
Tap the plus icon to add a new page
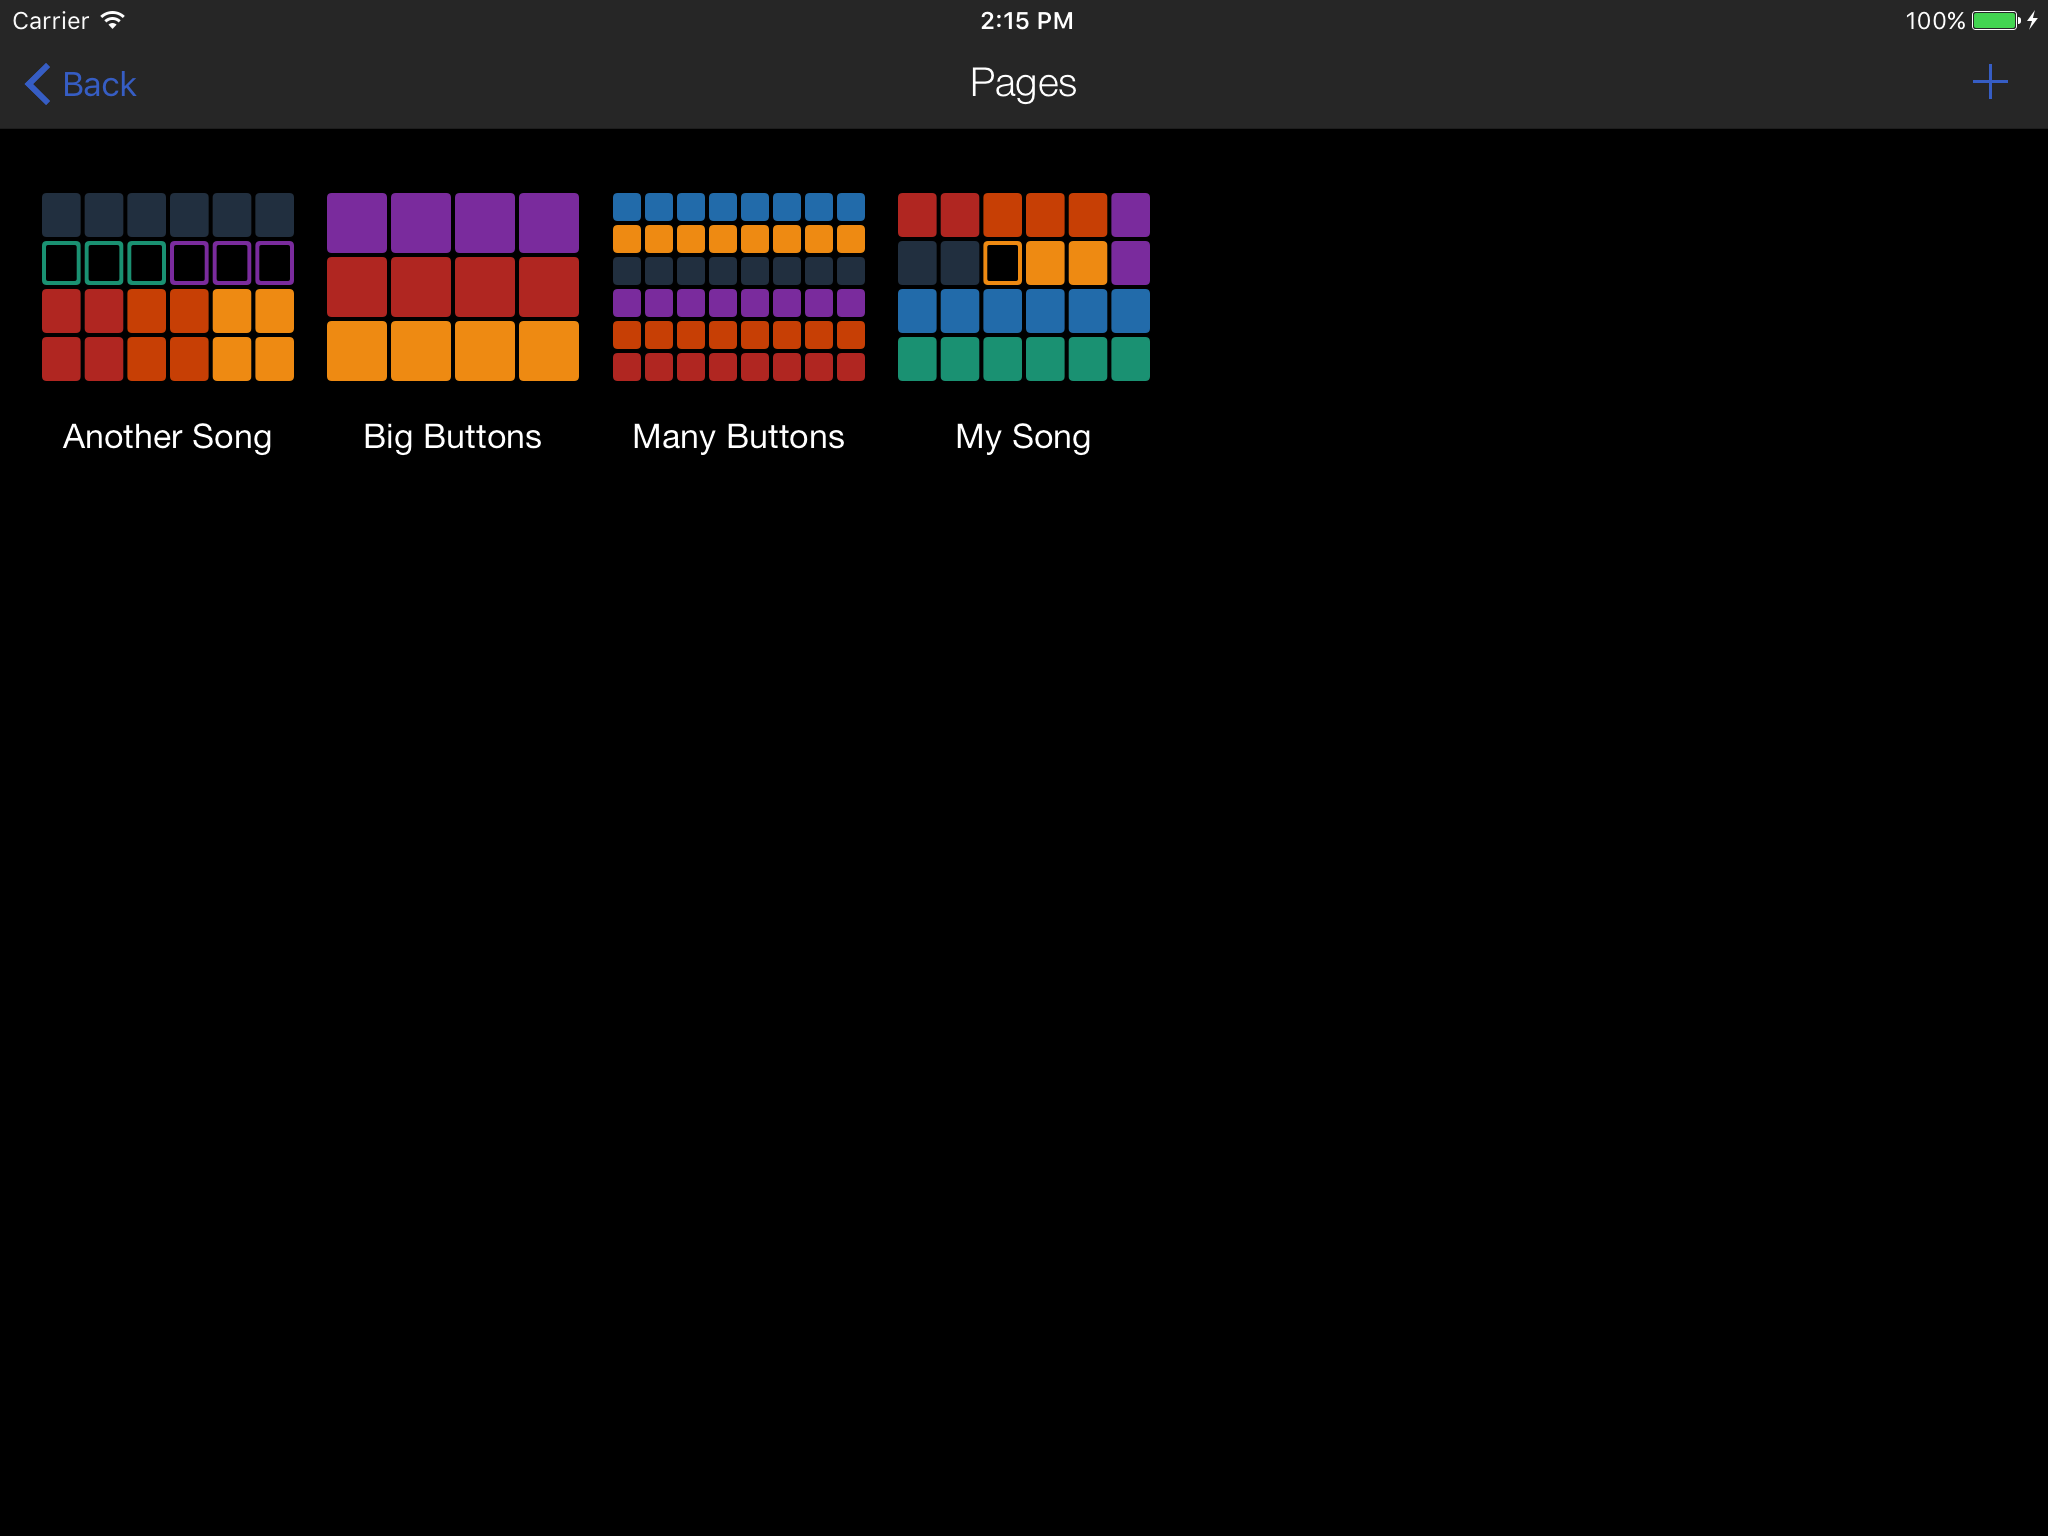point(1989,82)
